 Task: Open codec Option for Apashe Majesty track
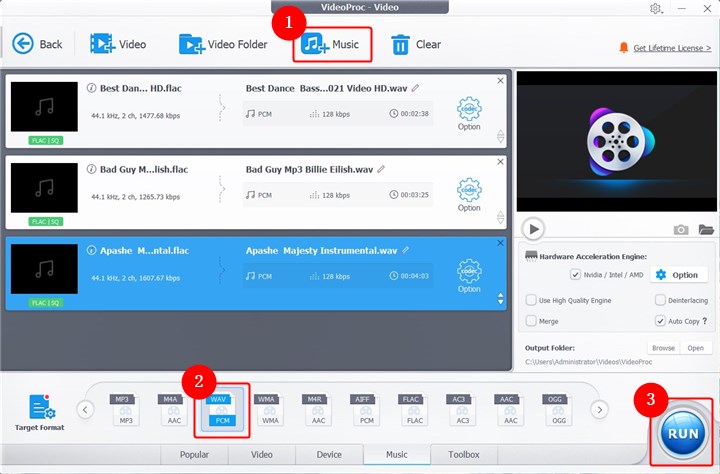point(469,276)
